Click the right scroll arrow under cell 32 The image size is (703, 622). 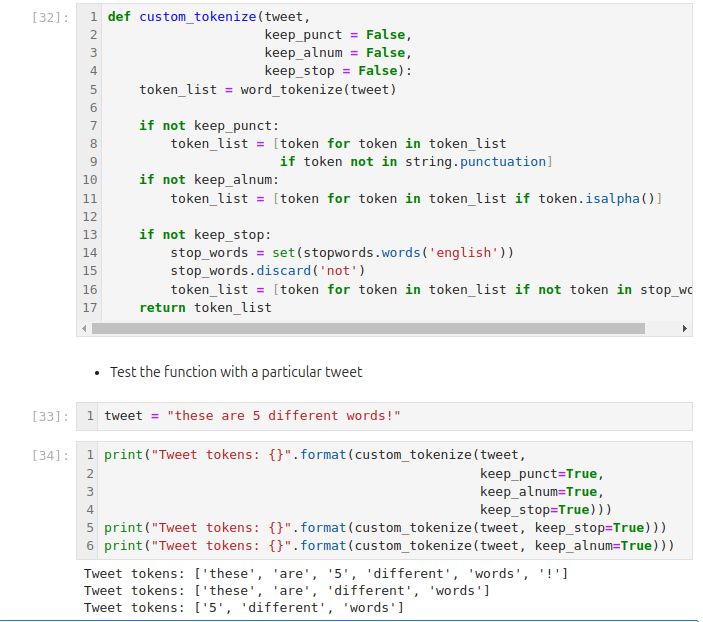click(685, 328)
